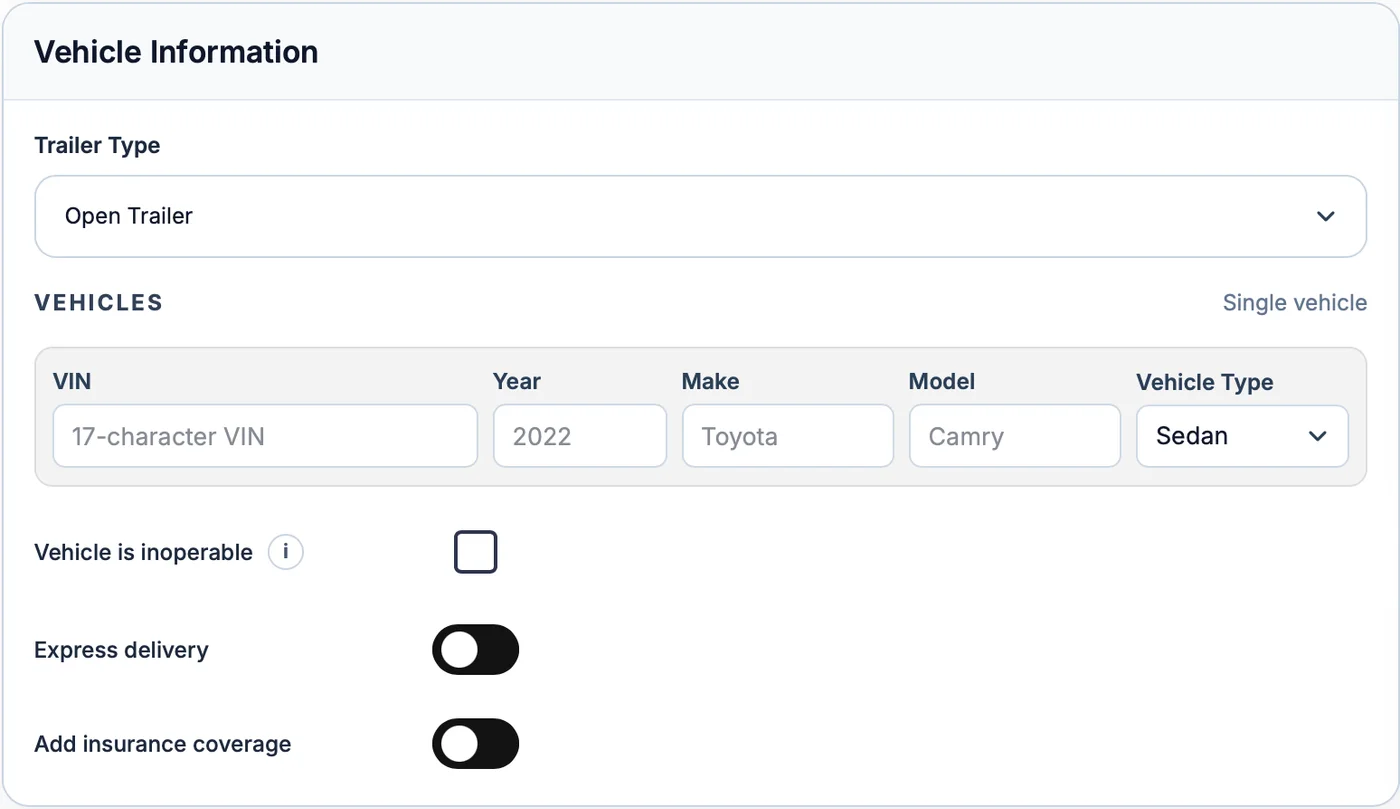The height and width of the screenshot is (809, 1400).
Task: Focus the 17-character VIN input field
Action: pos(265,436)
